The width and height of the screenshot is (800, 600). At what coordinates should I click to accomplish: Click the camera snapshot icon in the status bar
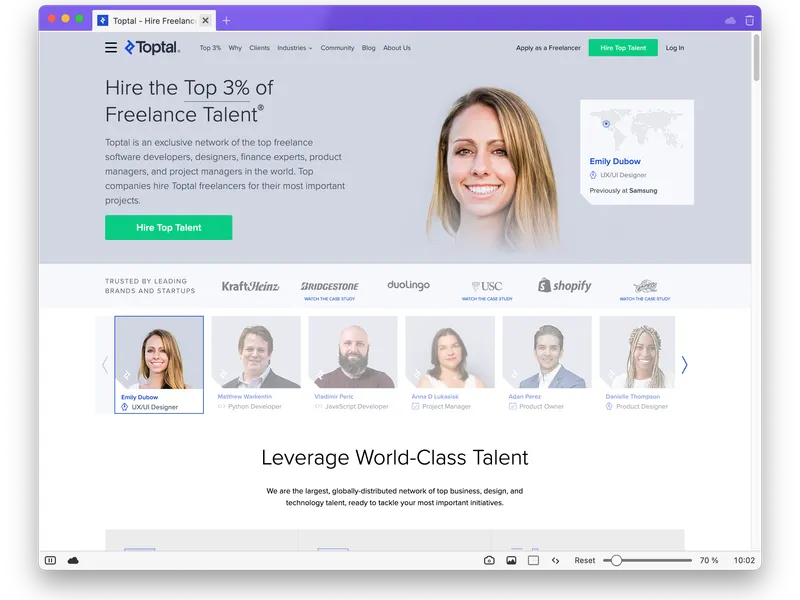(489, 560)
